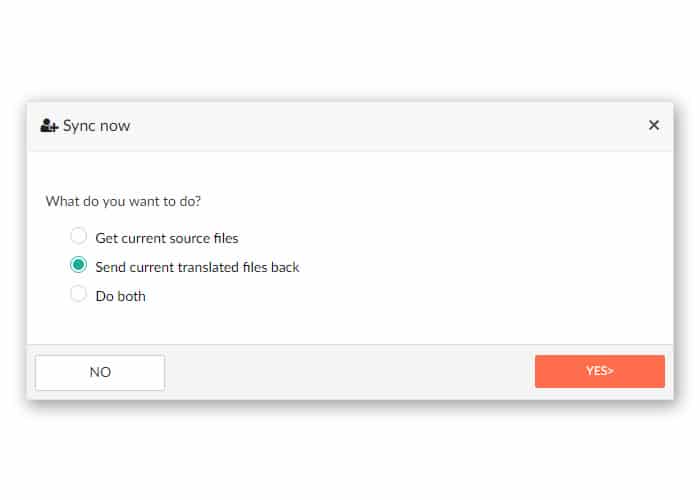Click empty footer area between NO and YES>
The height and width of the screenshot is (500, 700).
tap(350, 372)
